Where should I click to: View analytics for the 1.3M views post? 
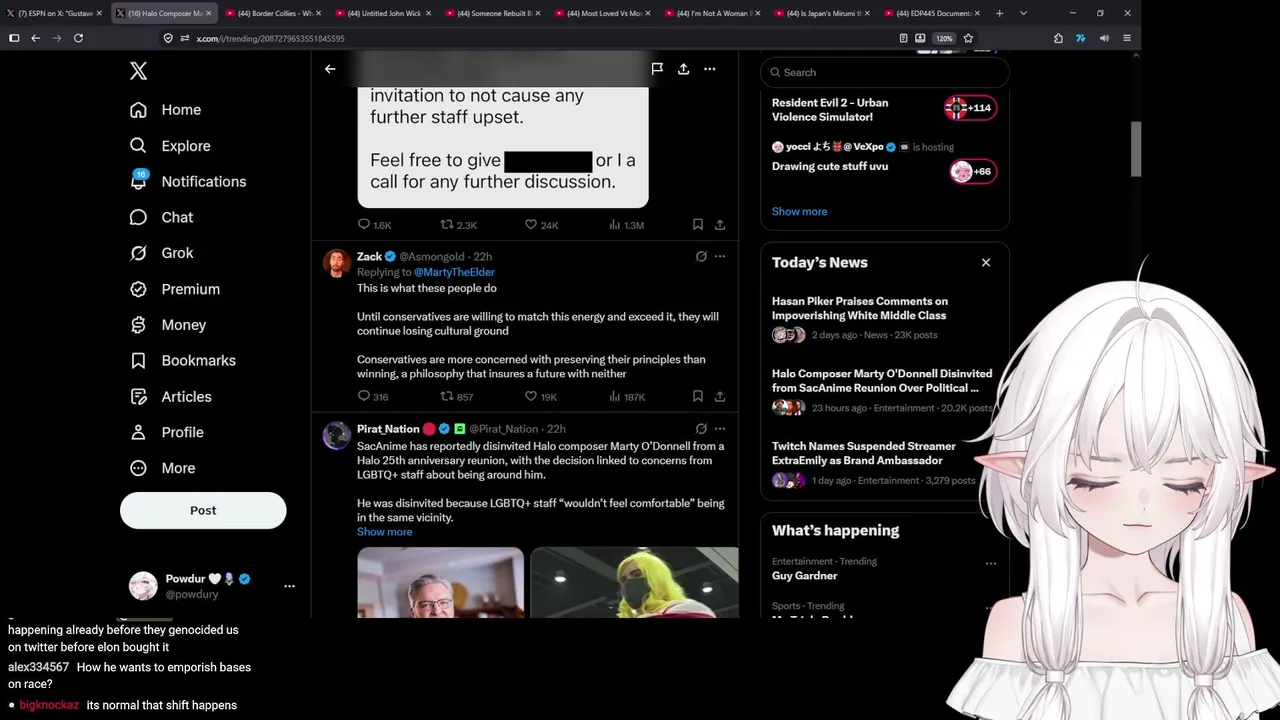(x=626, y=225)
